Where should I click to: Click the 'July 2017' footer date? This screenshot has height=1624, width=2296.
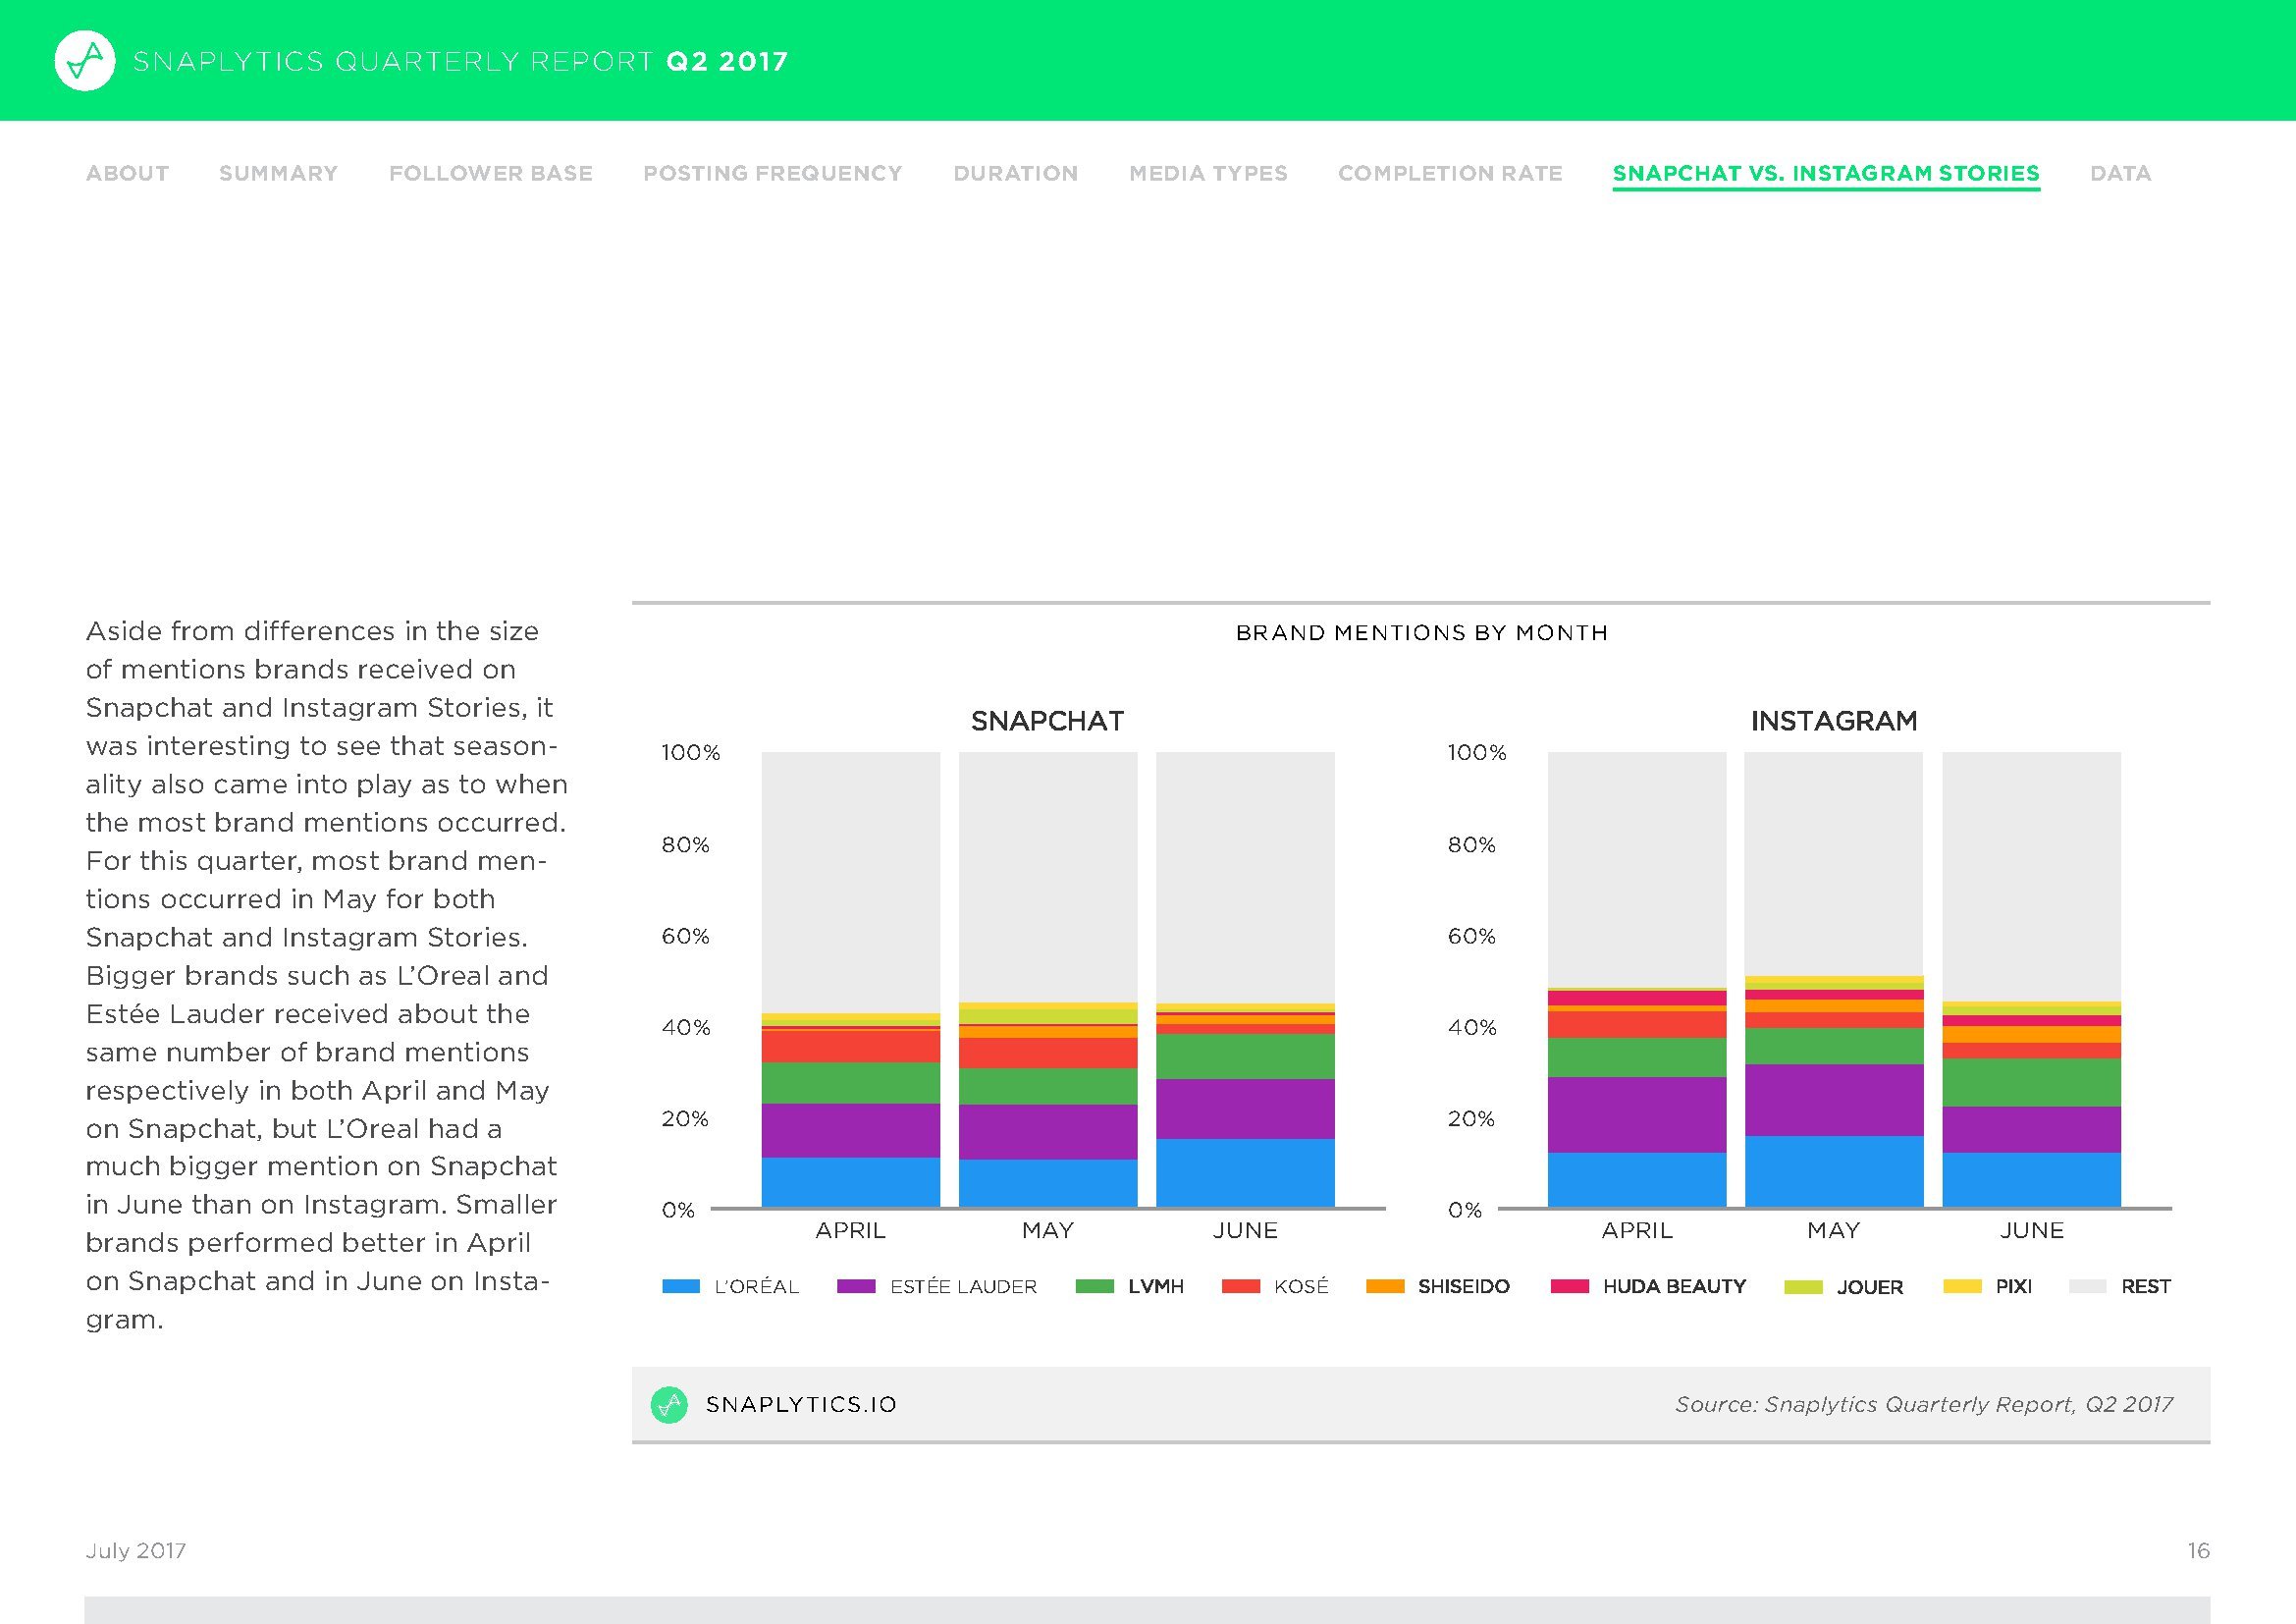136,1551
